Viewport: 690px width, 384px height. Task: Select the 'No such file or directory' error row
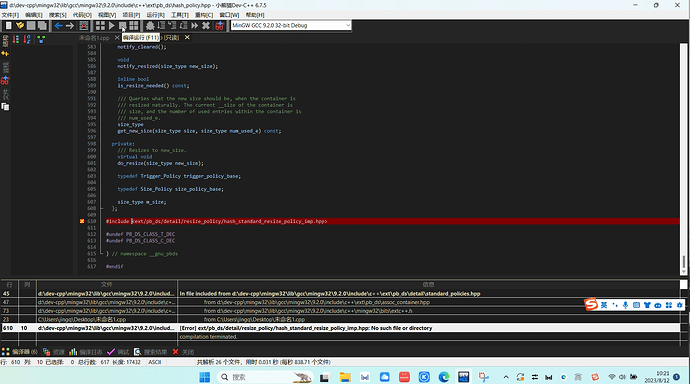pyautogui.click(x=340, y=328)
